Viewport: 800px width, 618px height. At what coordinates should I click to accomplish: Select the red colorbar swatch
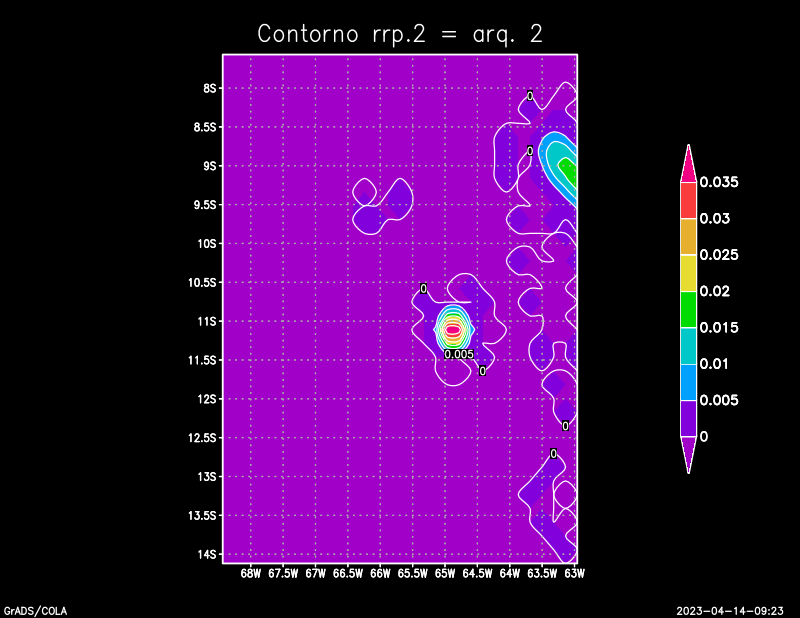coord(688,201)
